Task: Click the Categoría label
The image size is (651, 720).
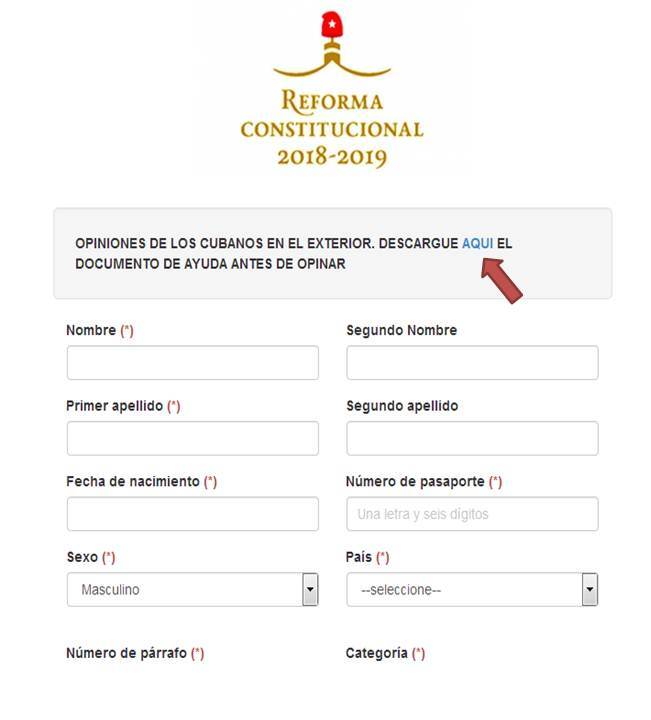Action: tap(376, 653)
